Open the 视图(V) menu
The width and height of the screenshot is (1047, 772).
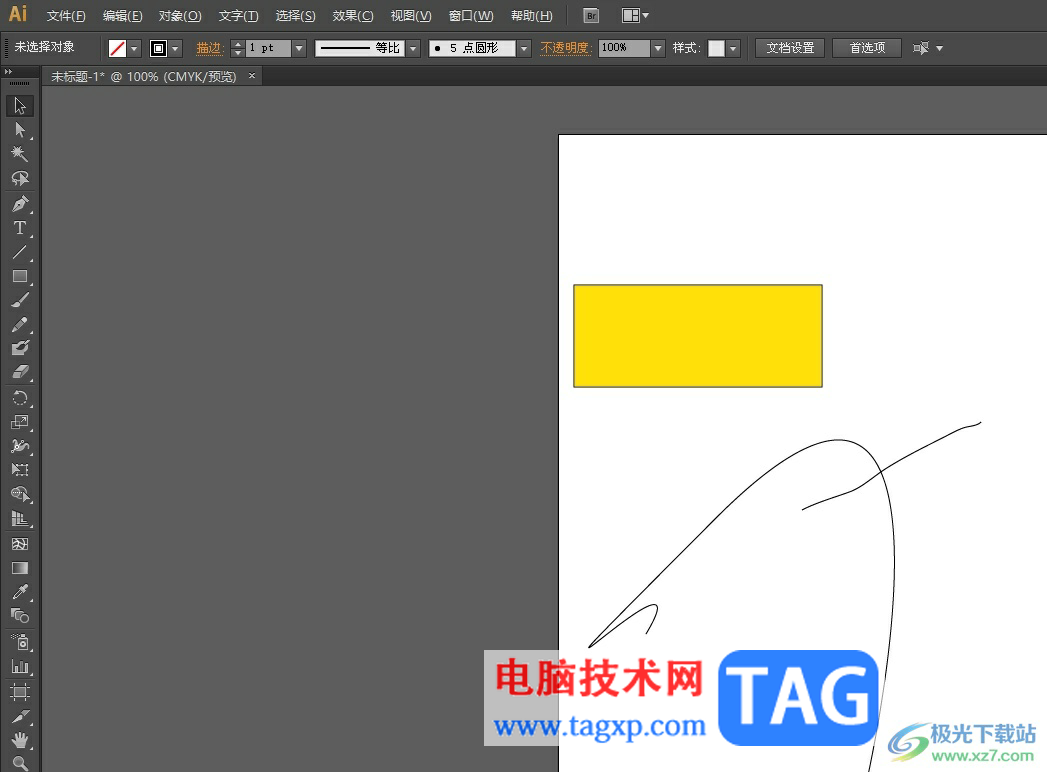411,16
